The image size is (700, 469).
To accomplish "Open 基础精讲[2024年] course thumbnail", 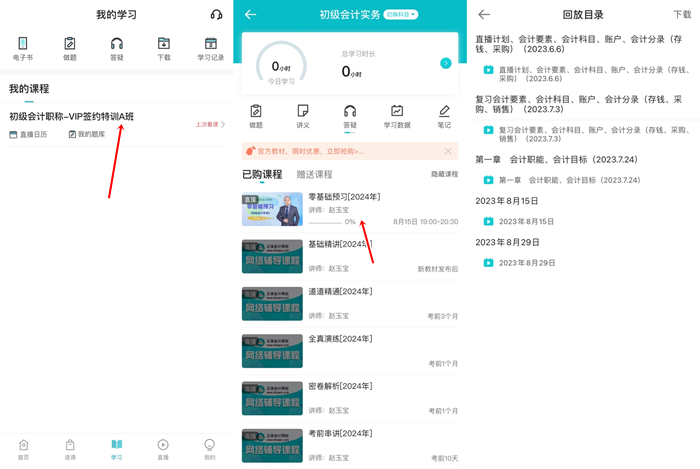I will click(272, 257).
